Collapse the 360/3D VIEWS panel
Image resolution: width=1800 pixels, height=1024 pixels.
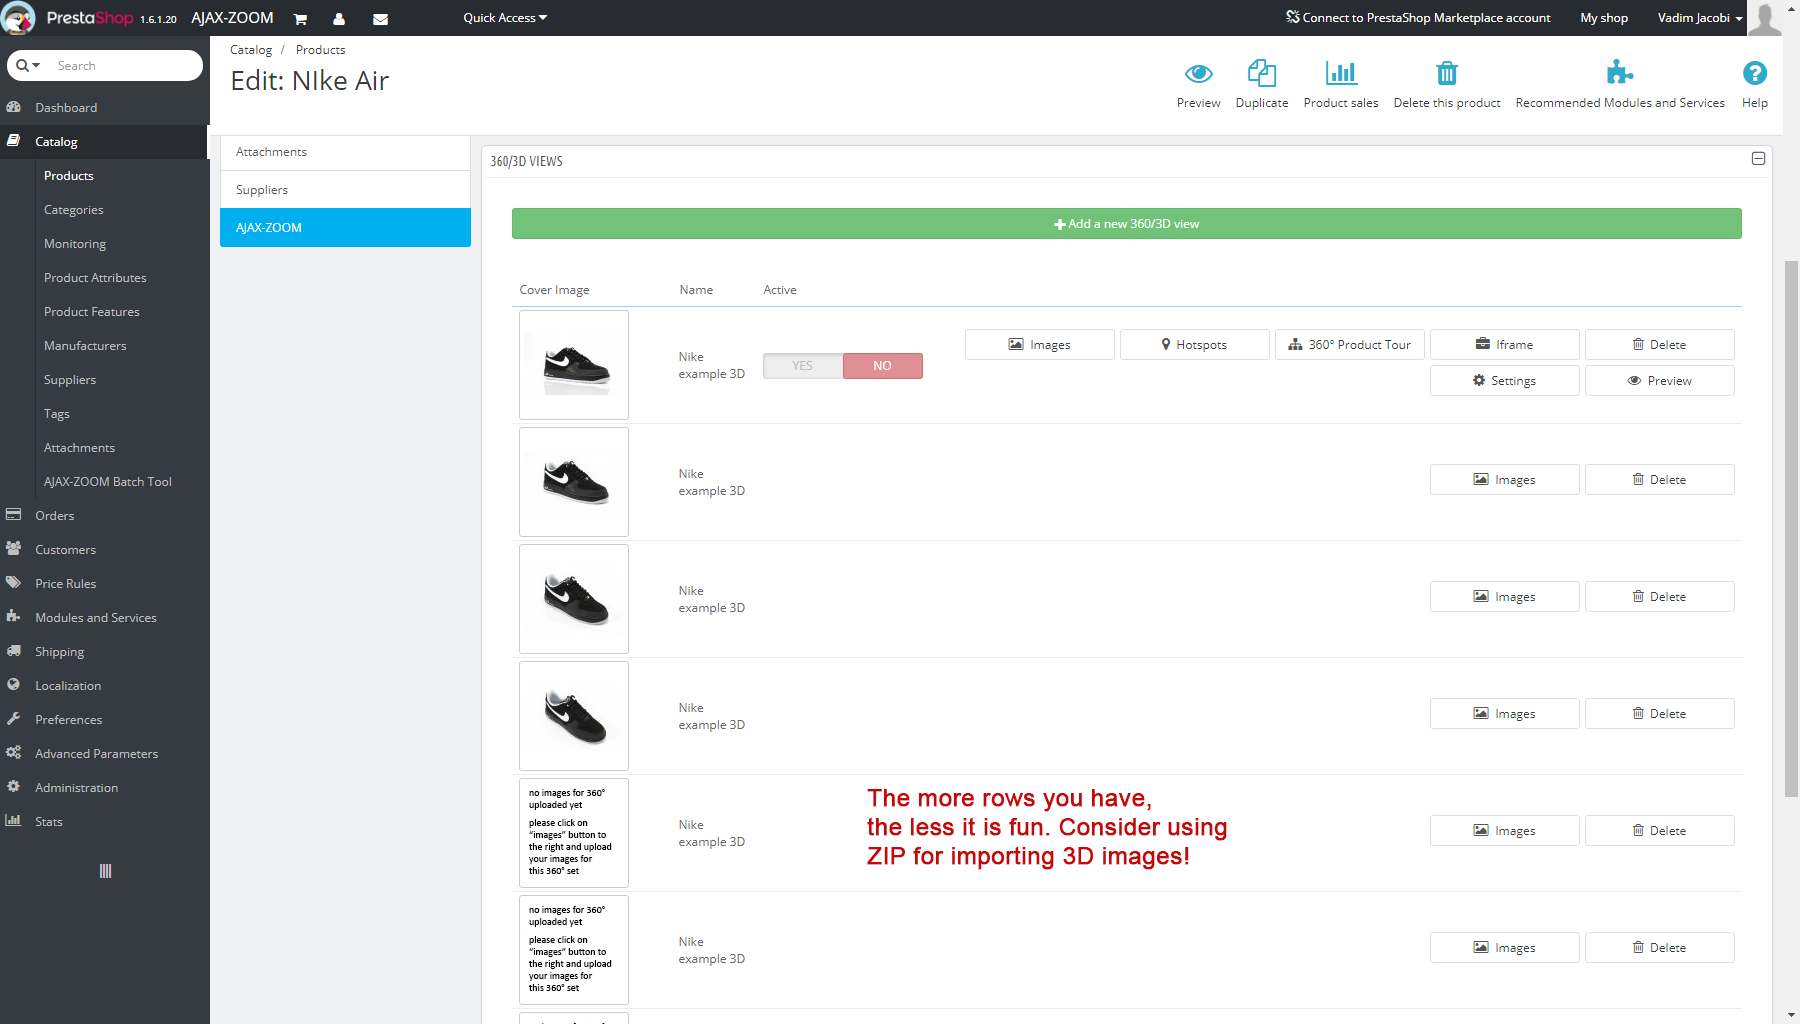click(1758, 159)
